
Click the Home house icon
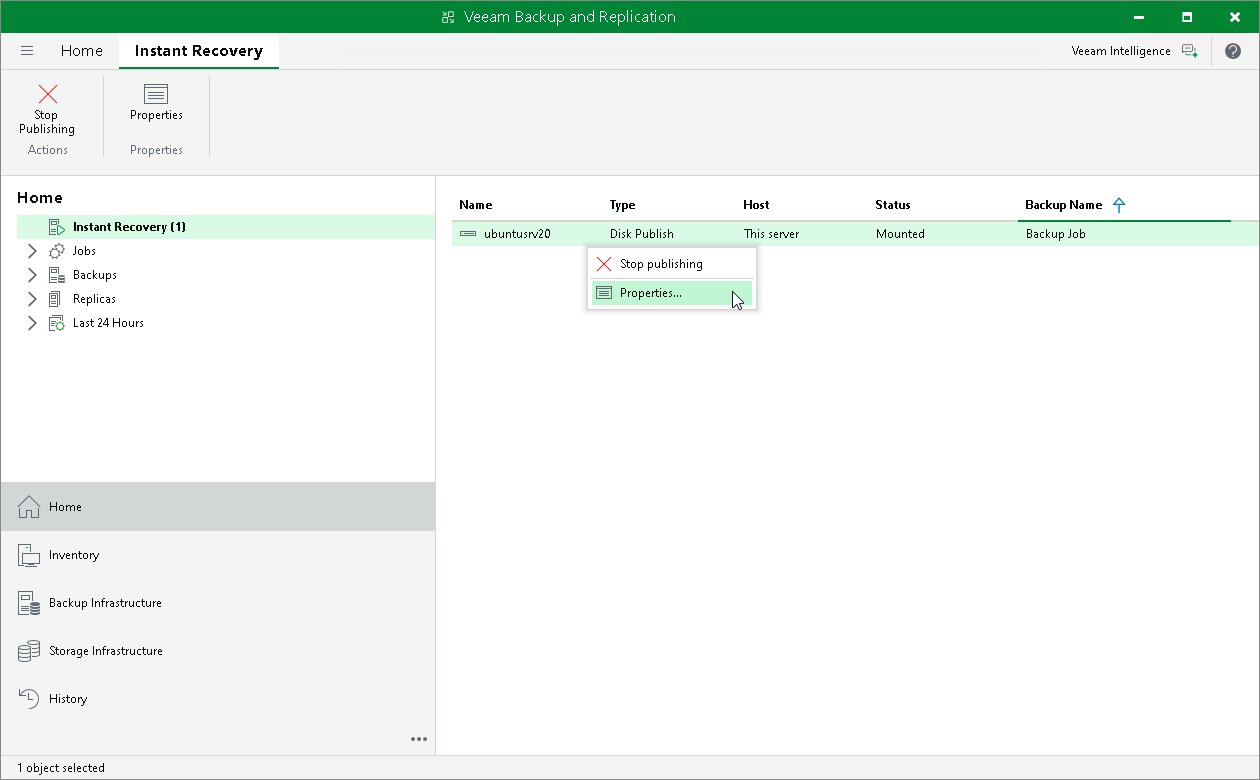(x=29, y=507)
